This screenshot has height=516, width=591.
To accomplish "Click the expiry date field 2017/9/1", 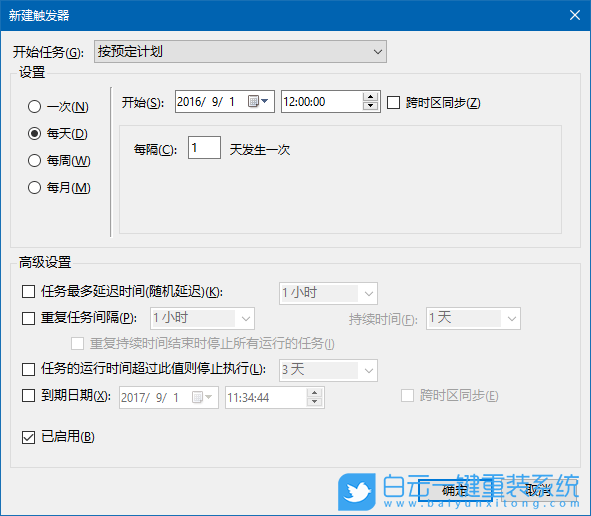I will (x=169, y=397).
